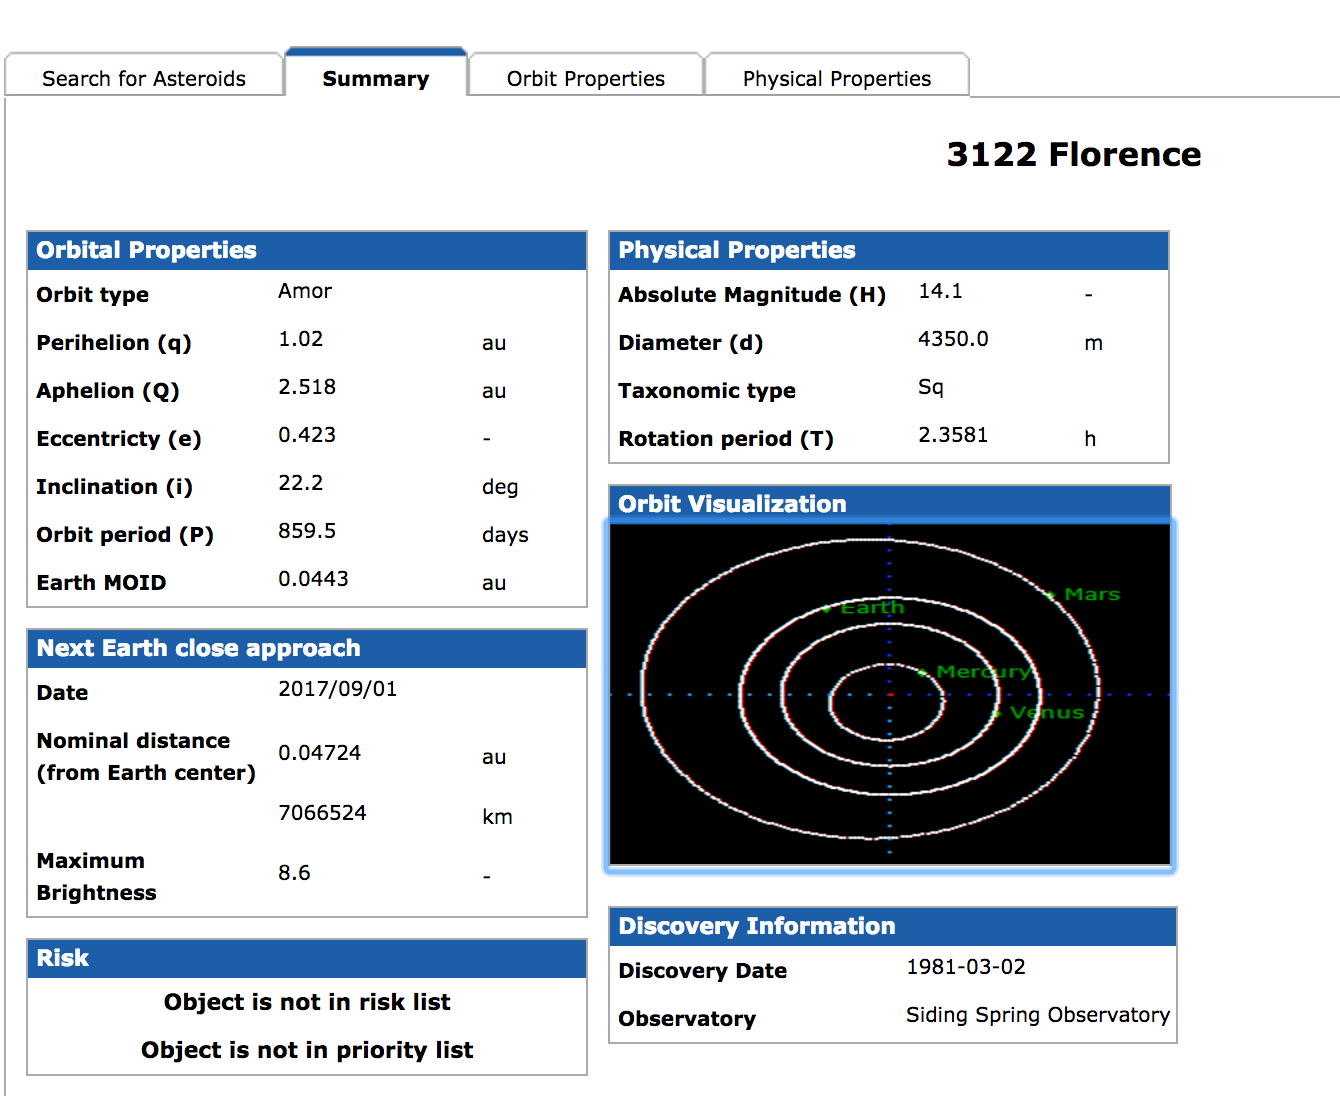Click the Absolute Magnitude value 14.1
This screenshot has height=1096, width=1340.
(941, 291)
